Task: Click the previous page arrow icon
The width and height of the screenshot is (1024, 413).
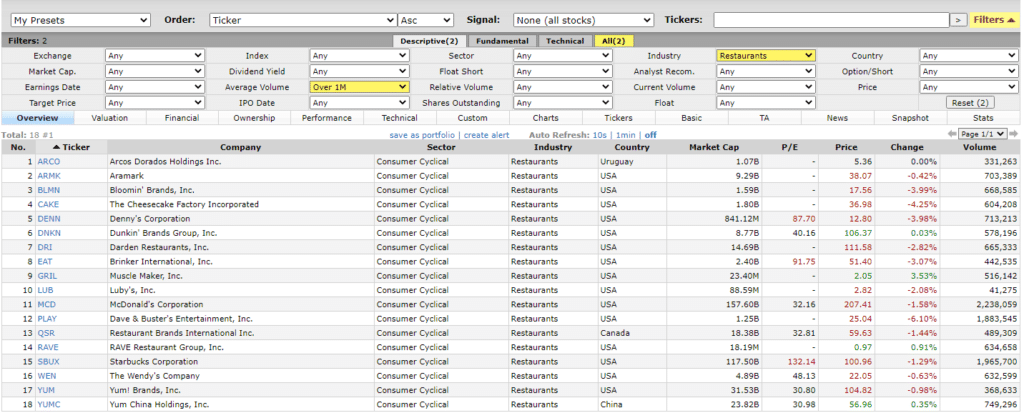Action: click(x=952, y=134)
